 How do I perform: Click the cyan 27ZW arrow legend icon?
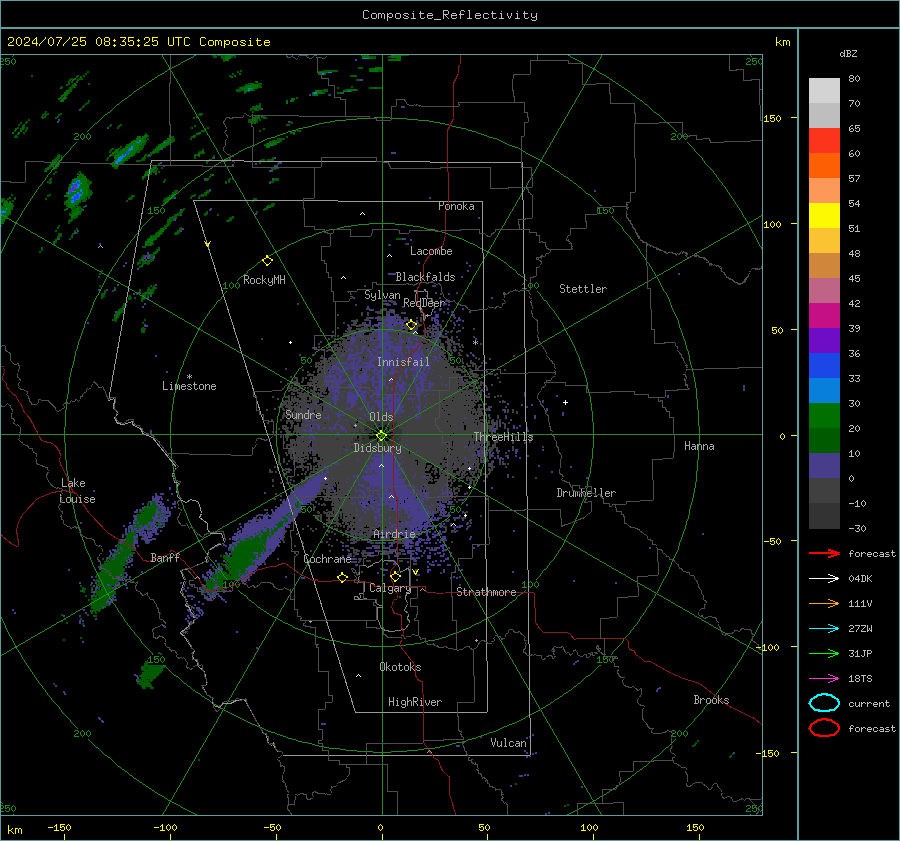click(x=824, y=629)
